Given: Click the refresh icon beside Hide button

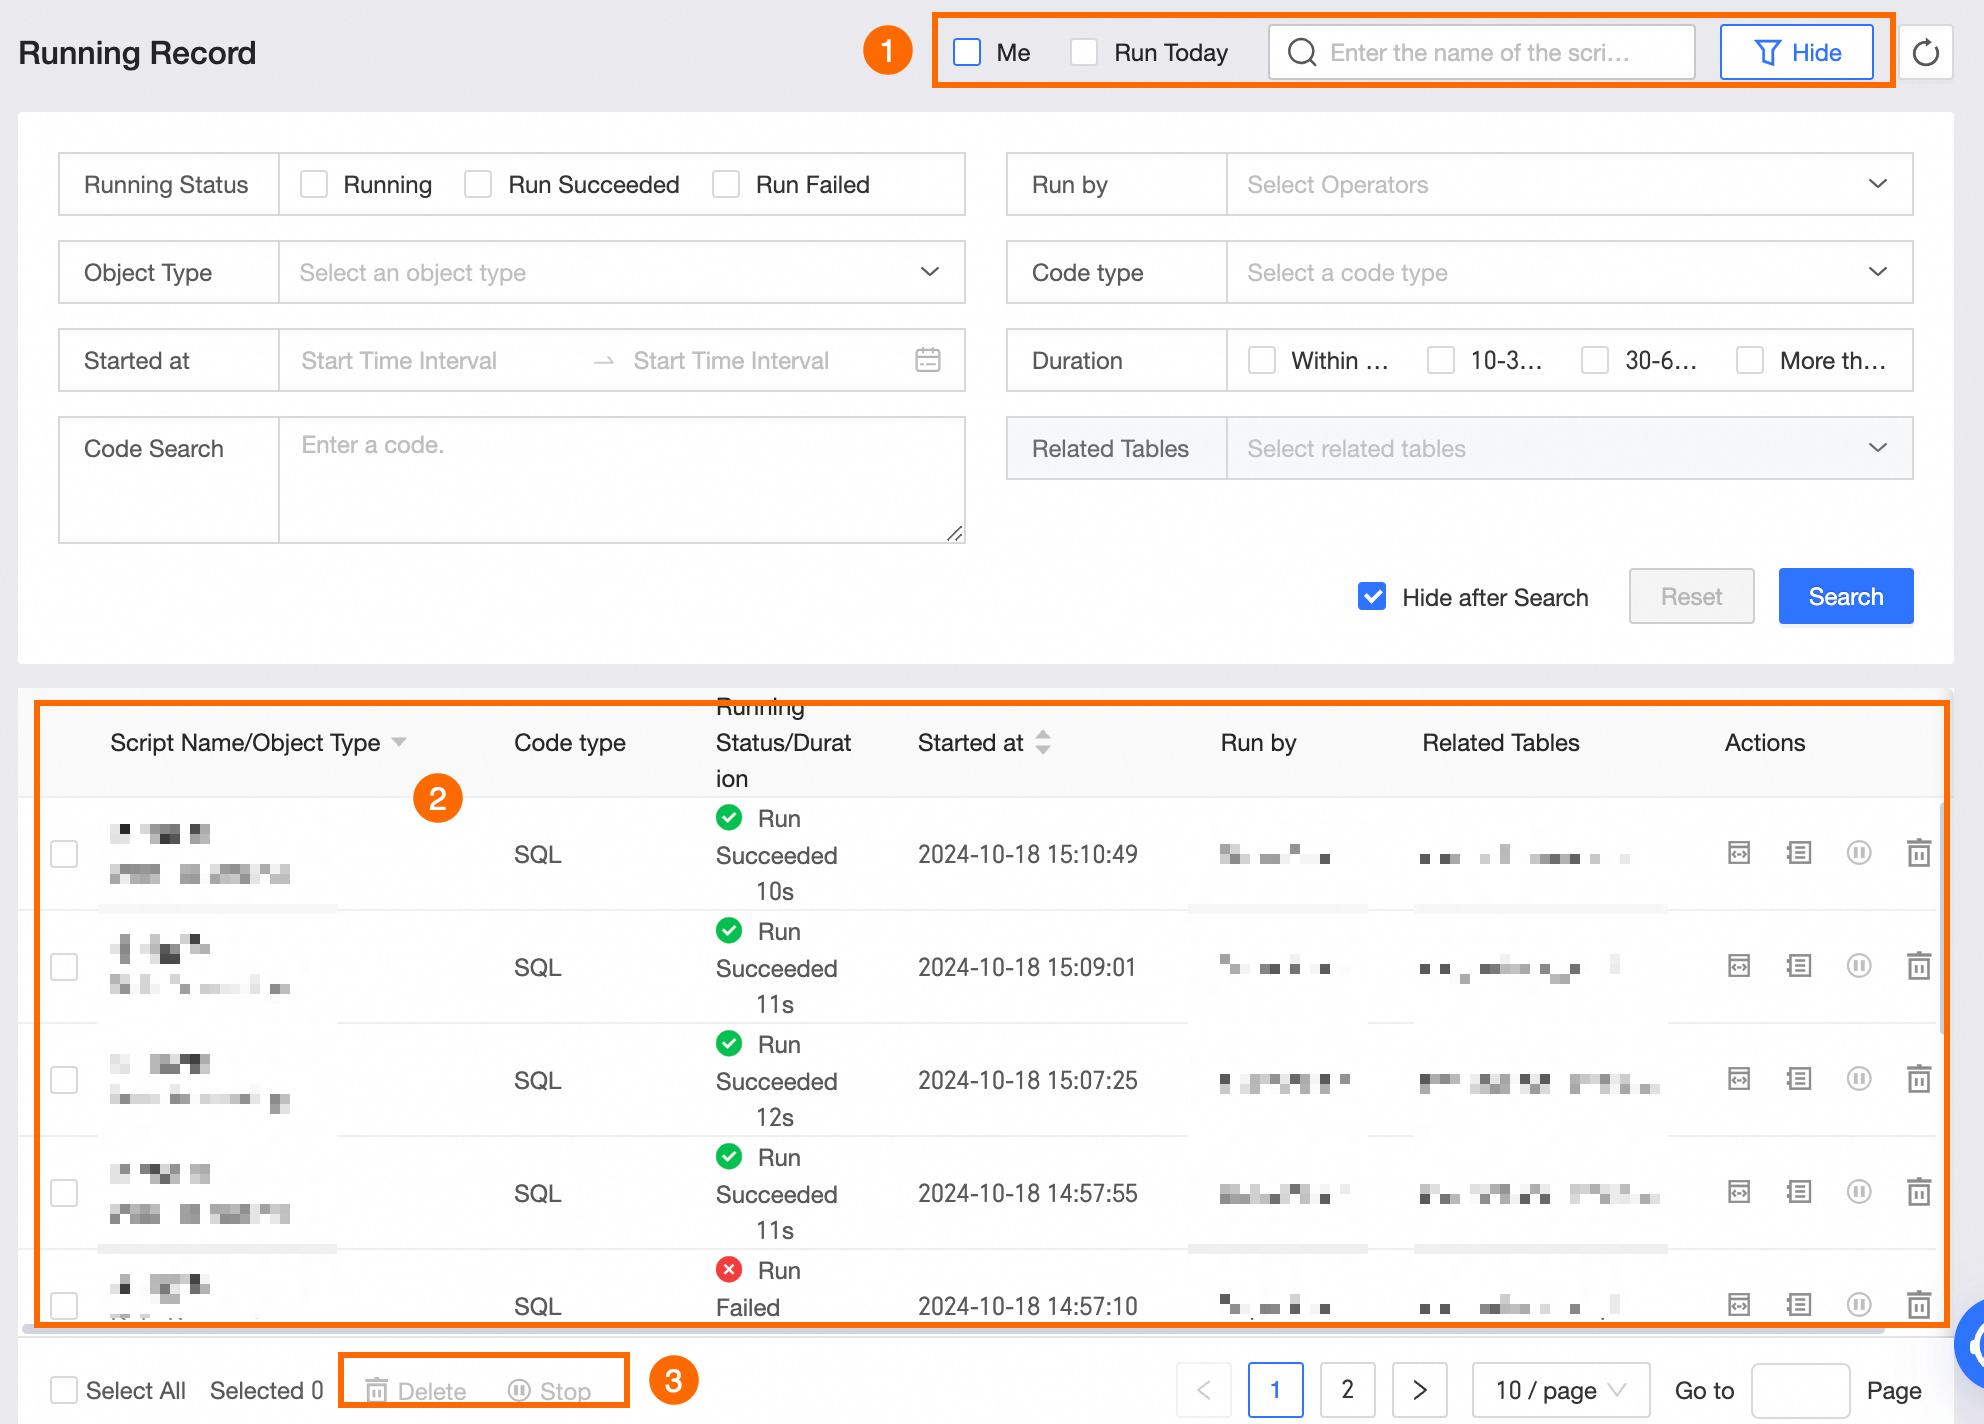Looking at the screenshot, I should pyautogui.click(x=1925, y=53).
